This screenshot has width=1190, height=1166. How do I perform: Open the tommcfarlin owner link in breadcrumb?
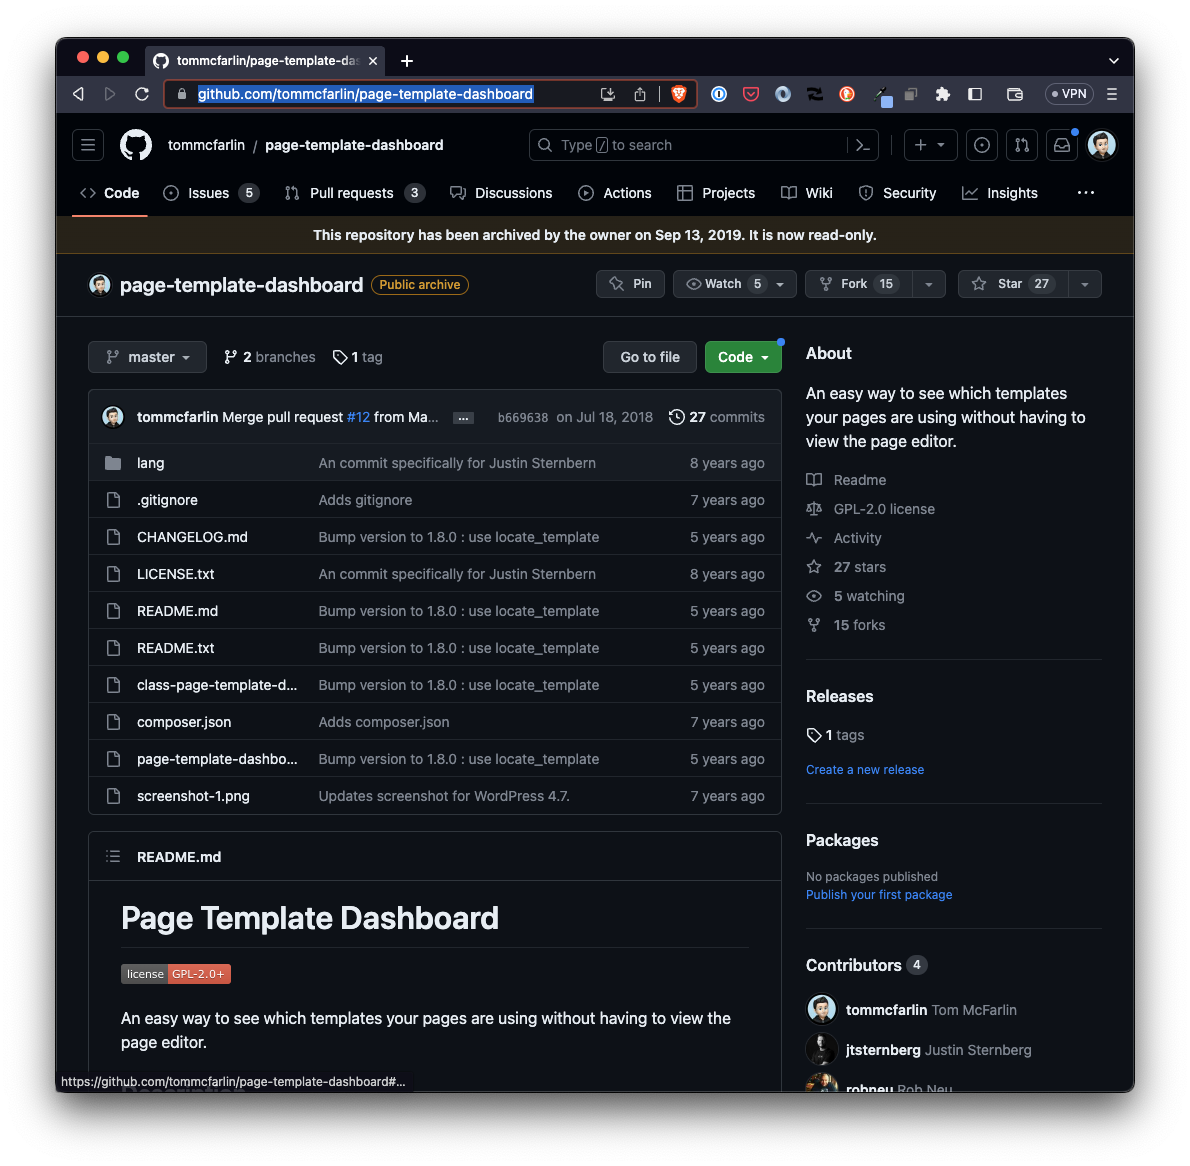[x=206, y=145]
